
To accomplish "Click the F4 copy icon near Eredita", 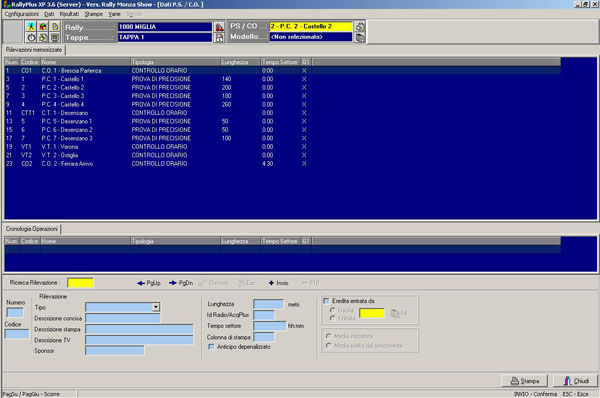I will point(399,313).
